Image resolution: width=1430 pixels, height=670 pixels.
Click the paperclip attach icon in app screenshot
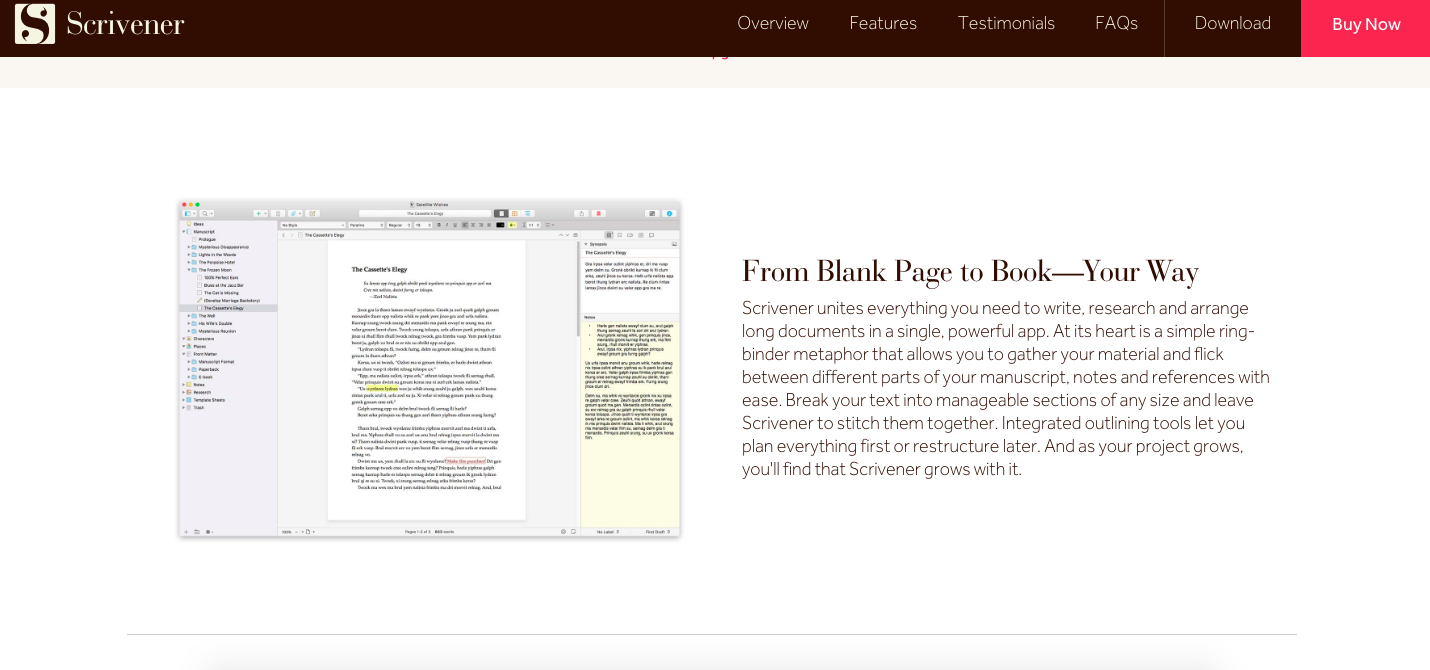point(295,213)
